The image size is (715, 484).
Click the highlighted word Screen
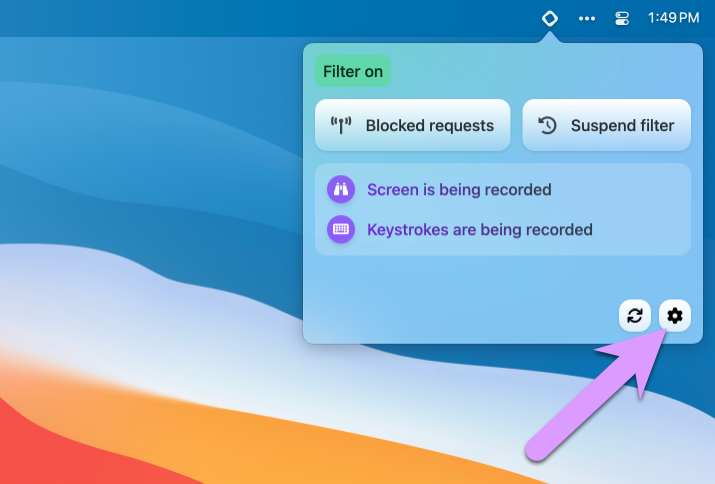(392, 190)
